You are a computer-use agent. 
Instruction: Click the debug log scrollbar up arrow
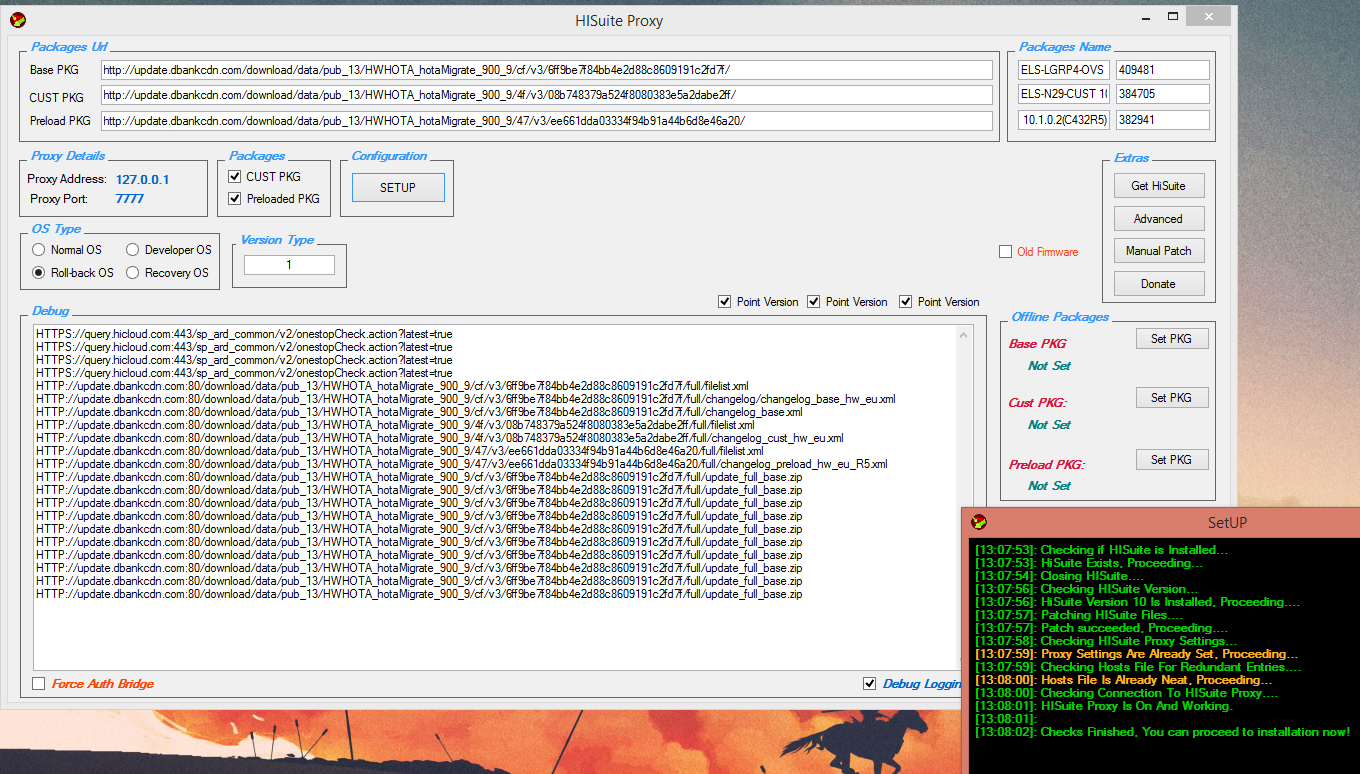click(x=963, y=335)
